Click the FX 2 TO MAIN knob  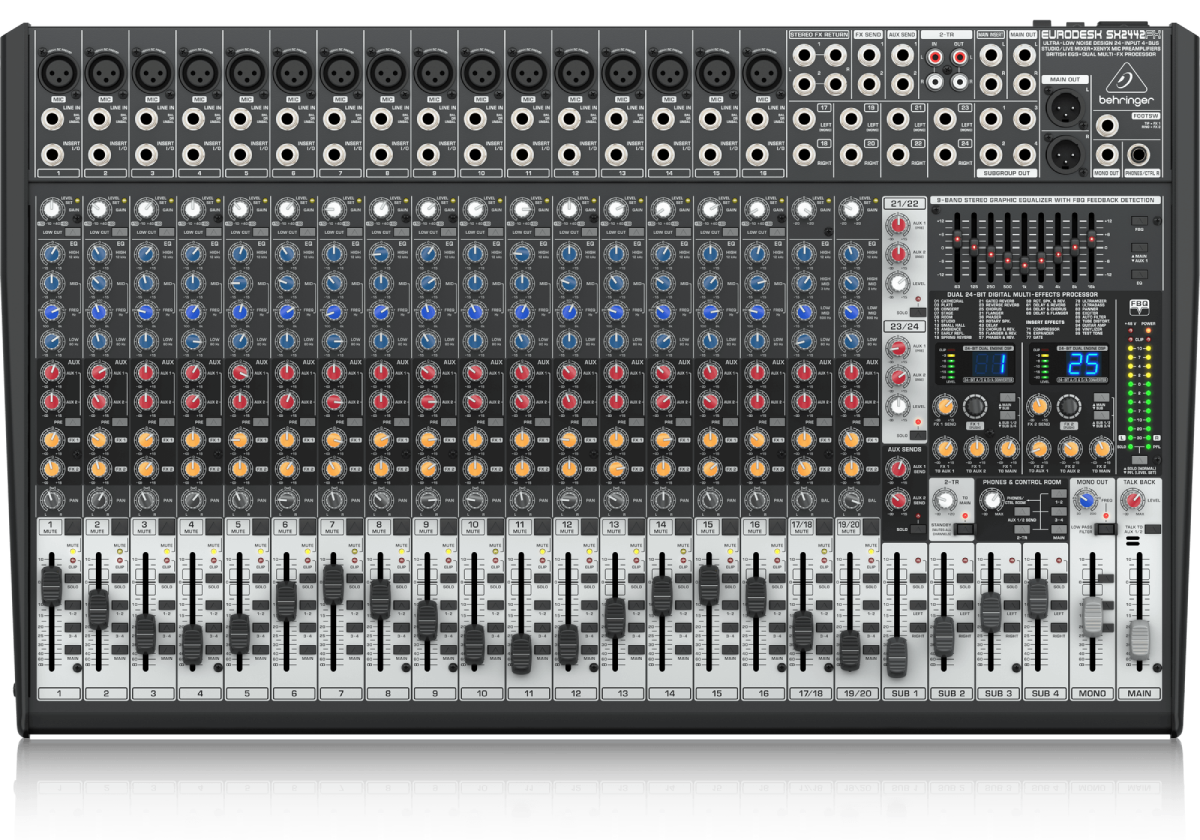(1100, 448)
